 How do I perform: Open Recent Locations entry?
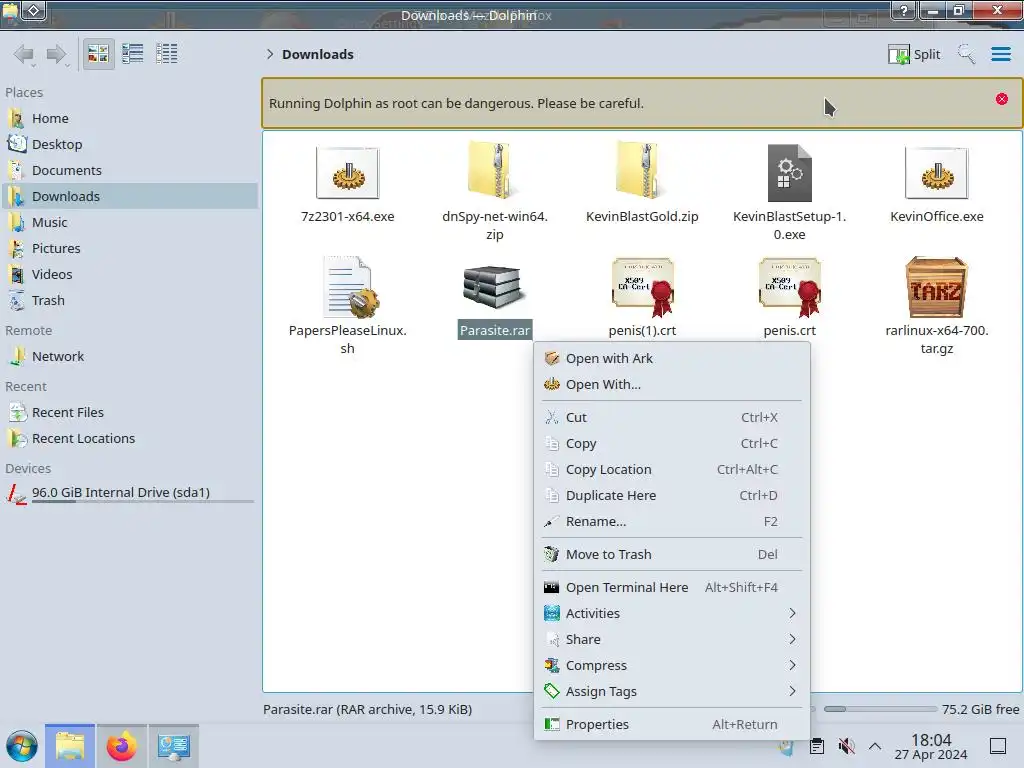(x=129, y=439)
